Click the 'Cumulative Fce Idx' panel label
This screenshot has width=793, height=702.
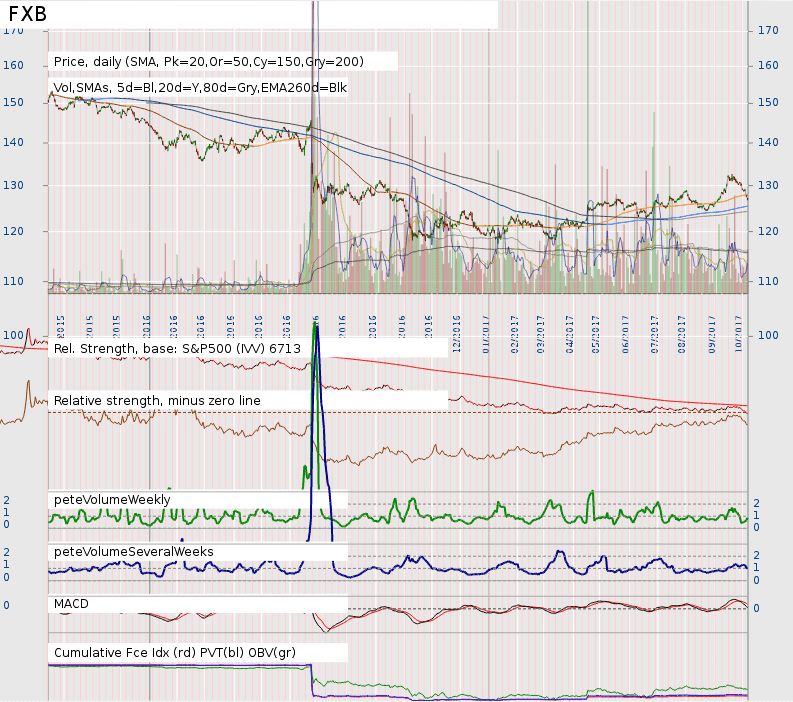click(175, 653)
